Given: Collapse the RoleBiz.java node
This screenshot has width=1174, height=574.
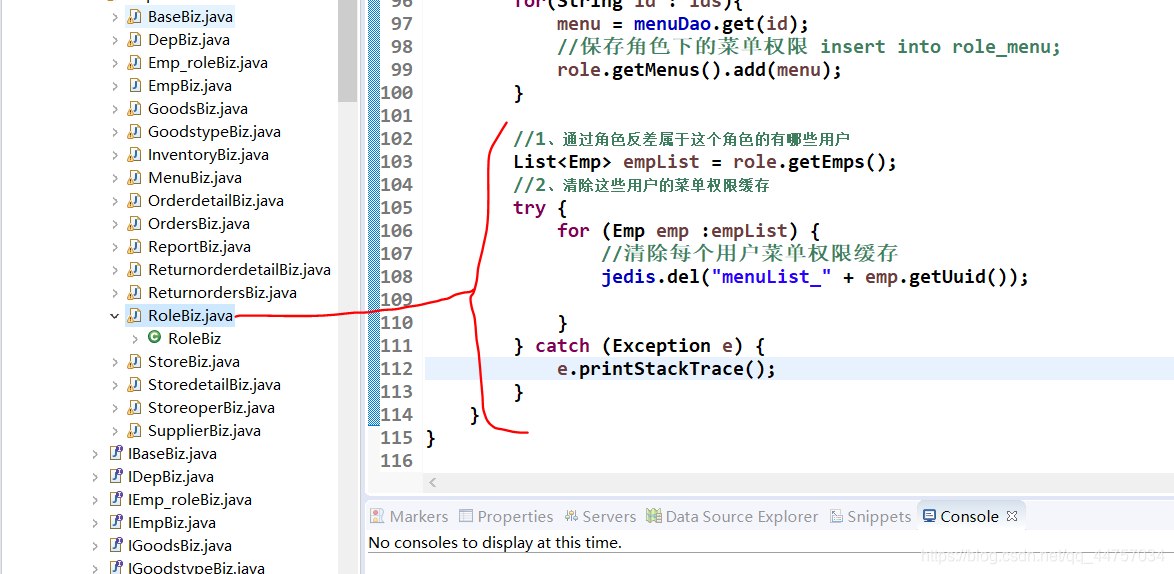Looking at the screenshot, I should [115, 317].
